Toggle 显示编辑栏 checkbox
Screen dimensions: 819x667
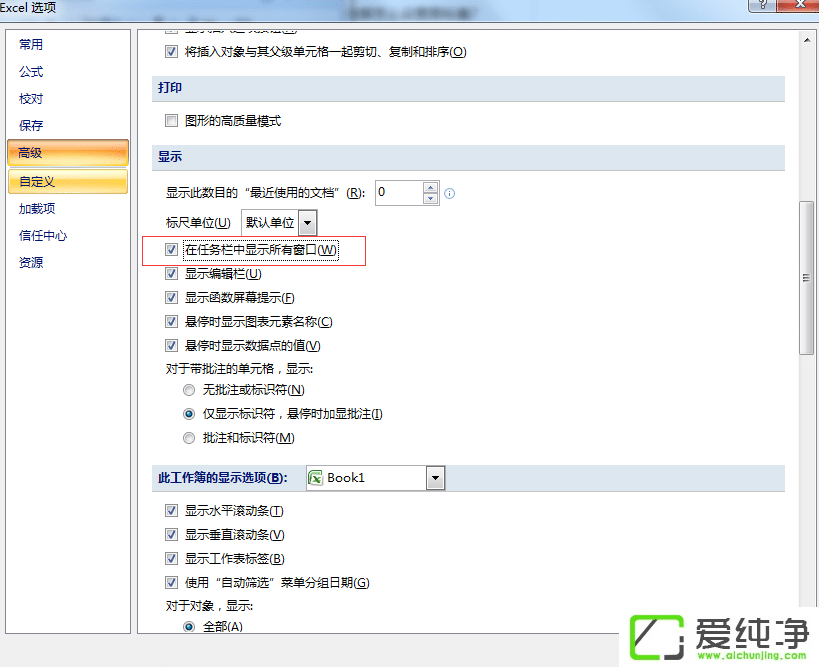171,273
